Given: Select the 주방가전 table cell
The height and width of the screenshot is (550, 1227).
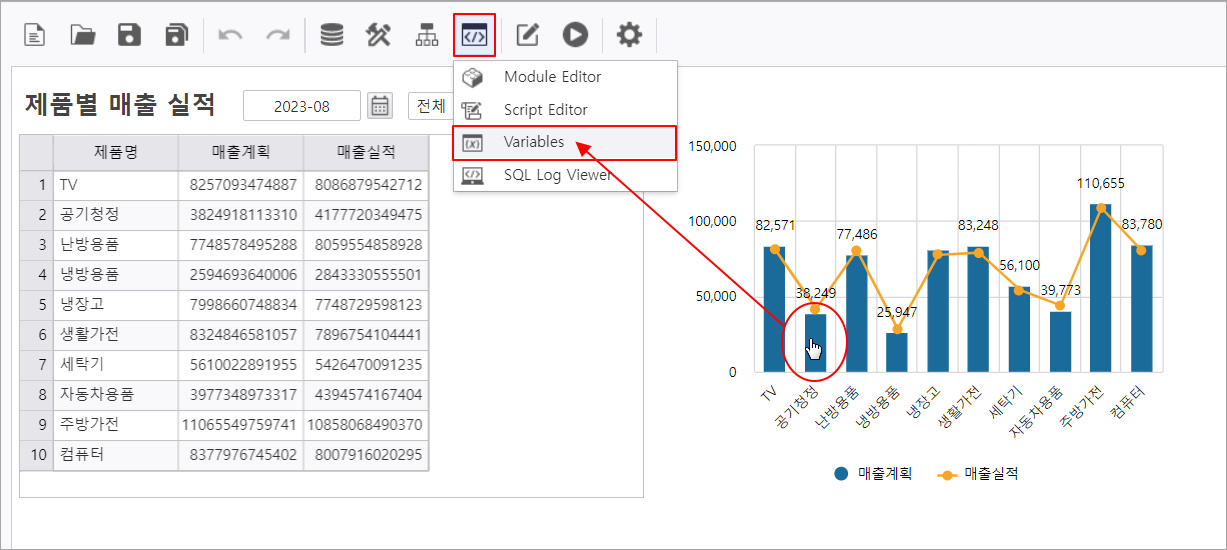Looking at the screenshot, I should pyautogui.click(x=116, y=425).
